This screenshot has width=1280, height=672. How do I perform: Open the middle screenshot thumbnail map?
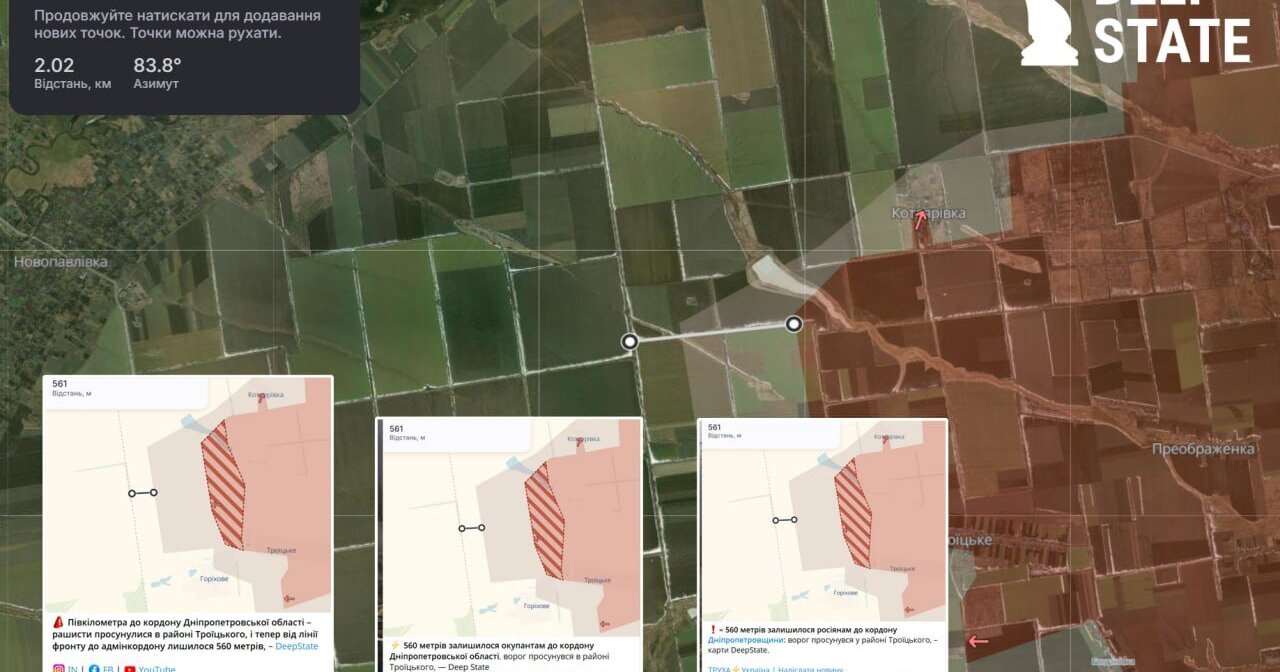coord(510,527)
